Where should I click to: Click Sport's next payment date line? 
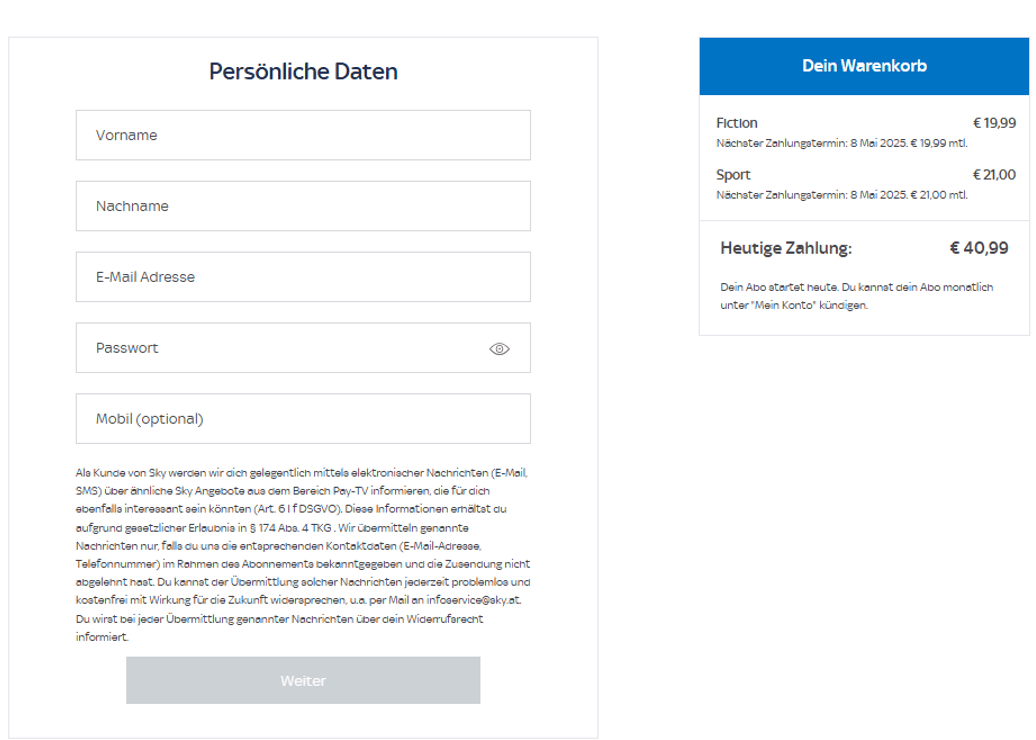[x=841, y=194]
